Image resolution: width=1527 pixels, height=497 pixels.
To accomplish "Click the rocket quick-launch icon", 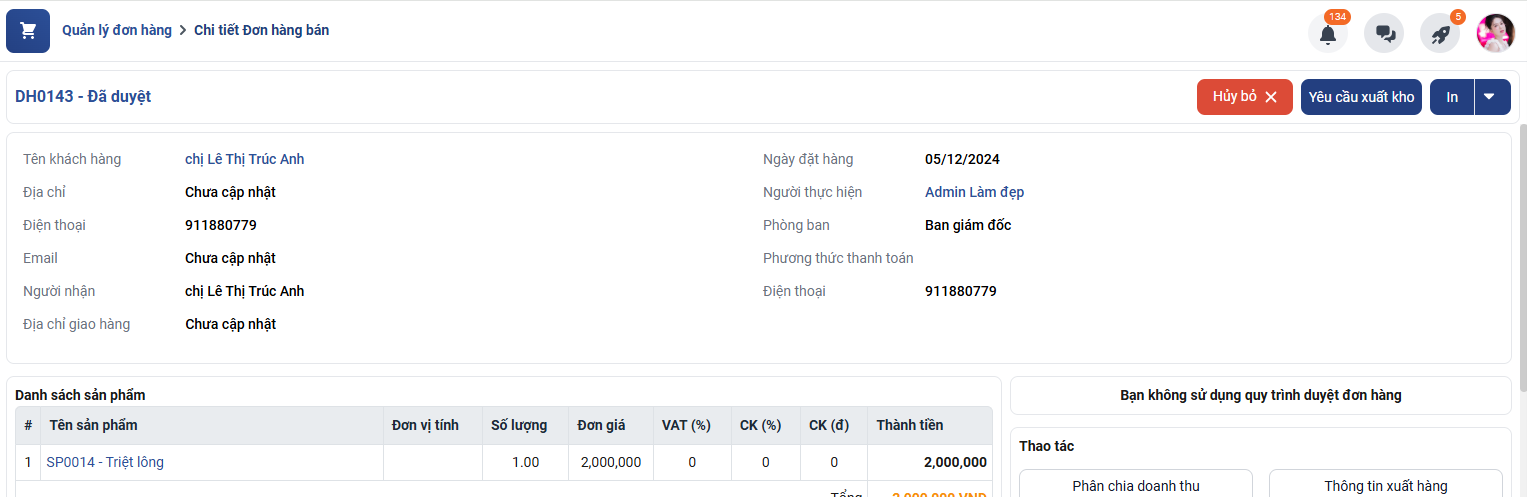I will click(1440, 33).
